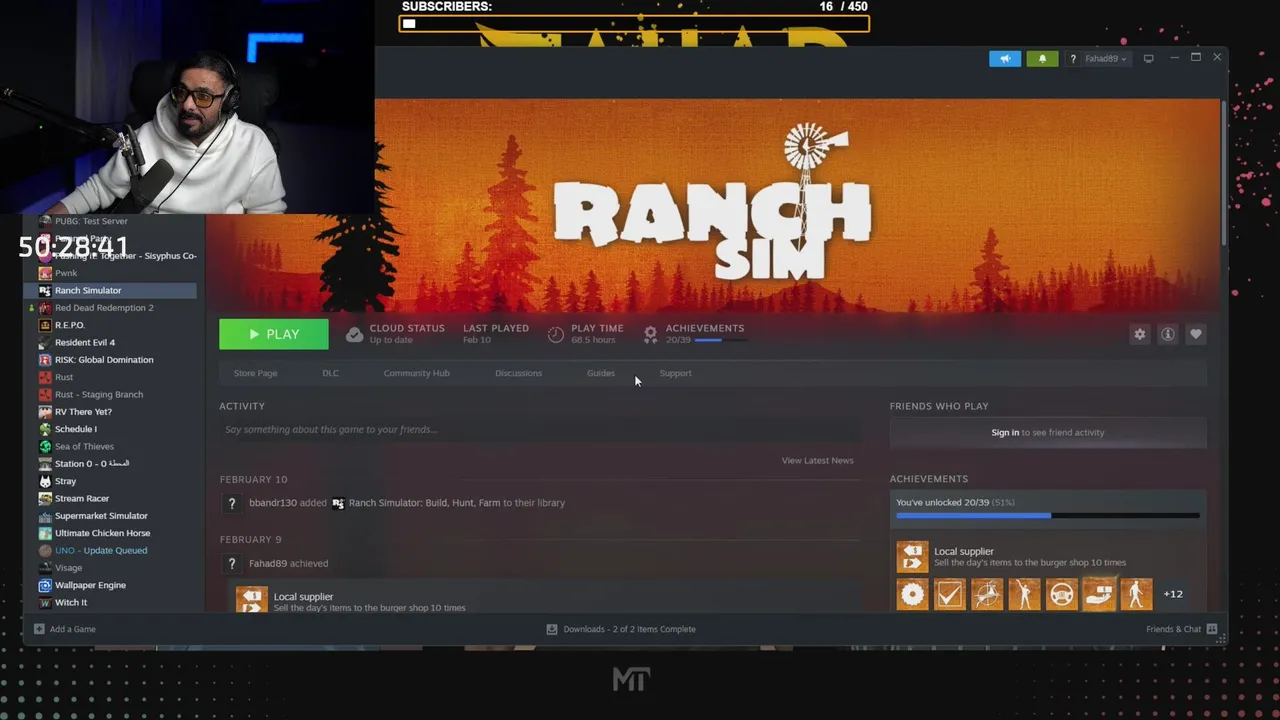Open the green bell notifications button
This screenshot has height=720, width=1280.
(1042, 59)
